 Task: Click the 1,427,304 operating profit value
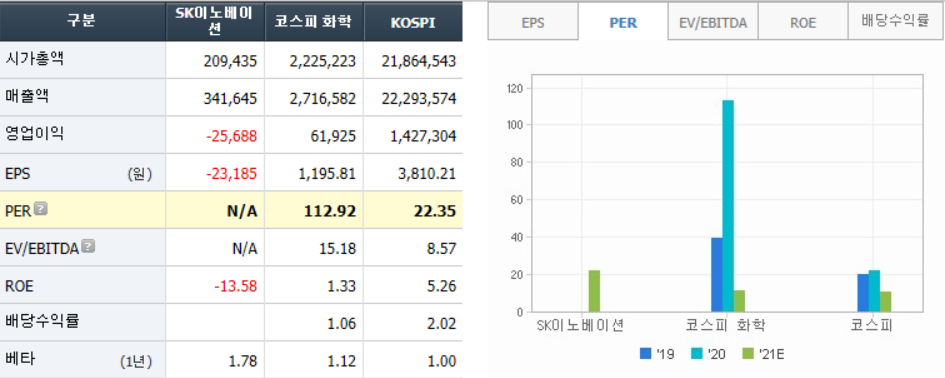click(423, 136)
